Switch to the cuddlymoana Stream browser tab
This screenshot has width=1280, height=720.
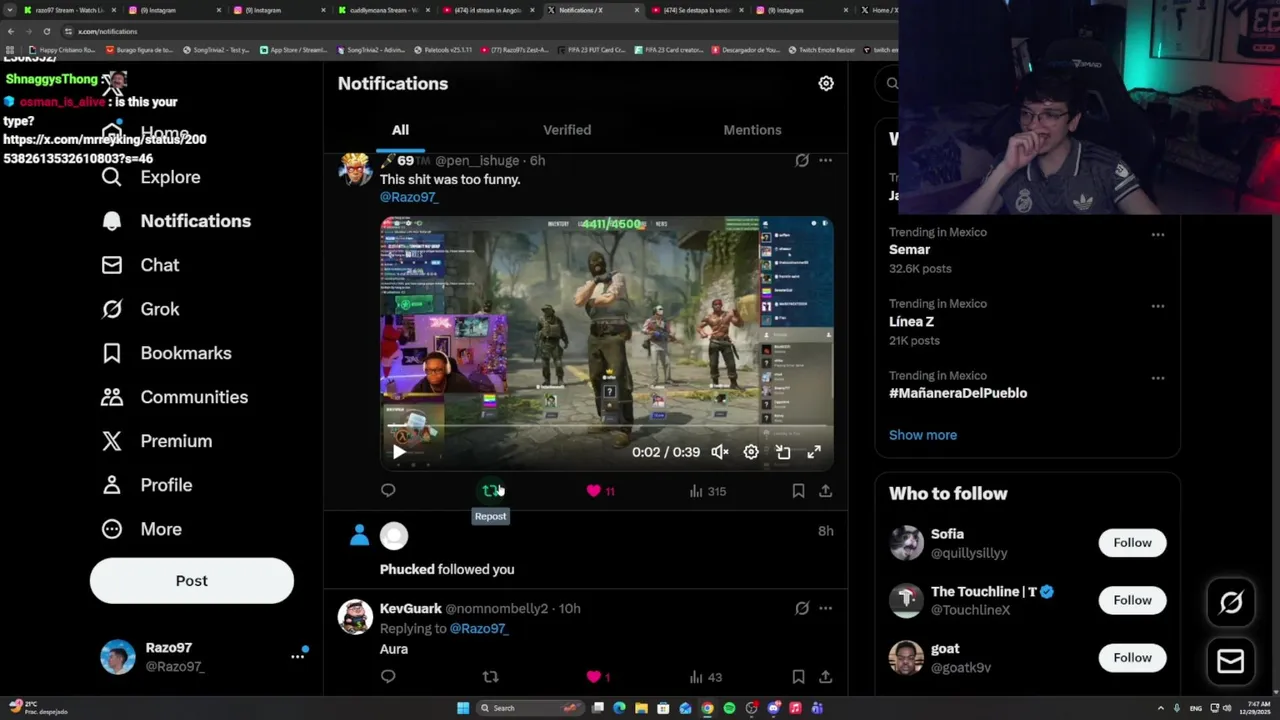(x=384, y=10)
